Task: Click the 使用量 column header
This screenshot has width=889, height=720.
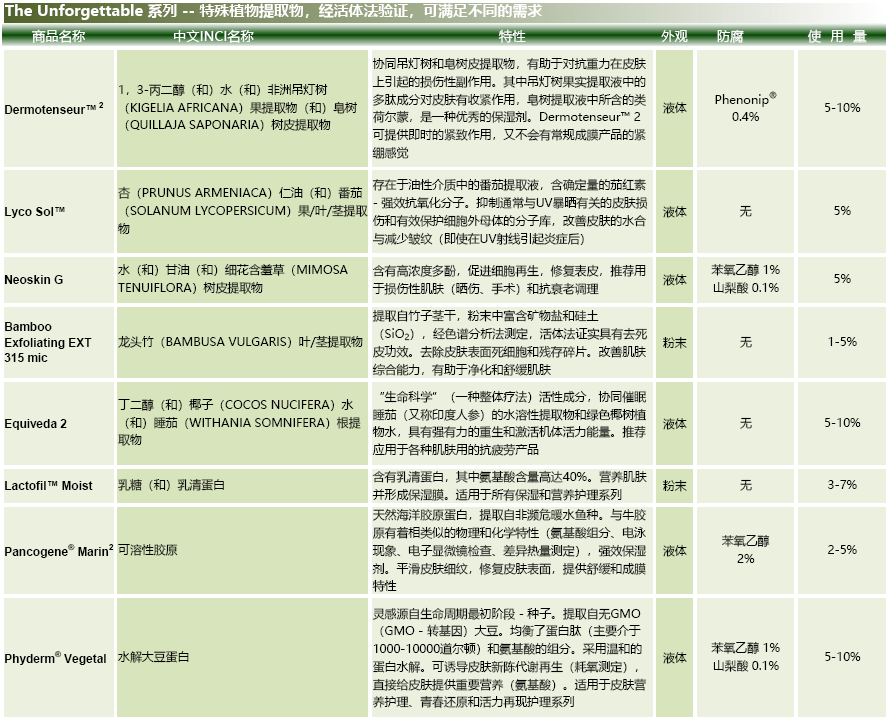Action: coord(837,36)
